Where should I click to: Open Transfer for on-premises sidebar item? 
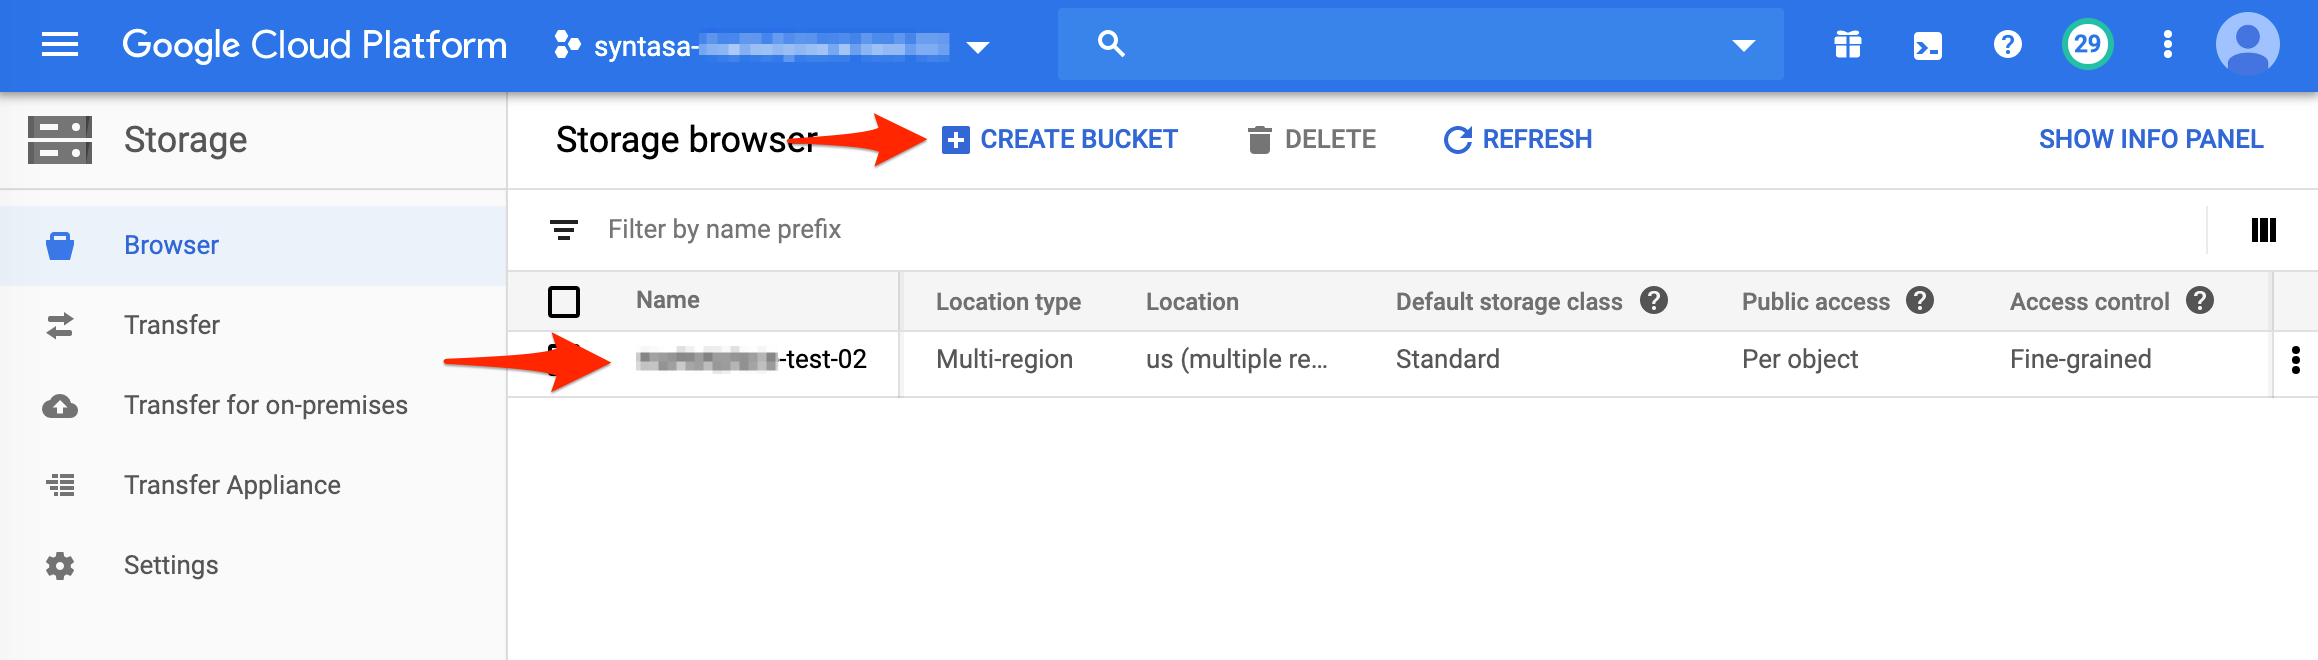coord(265,405)
